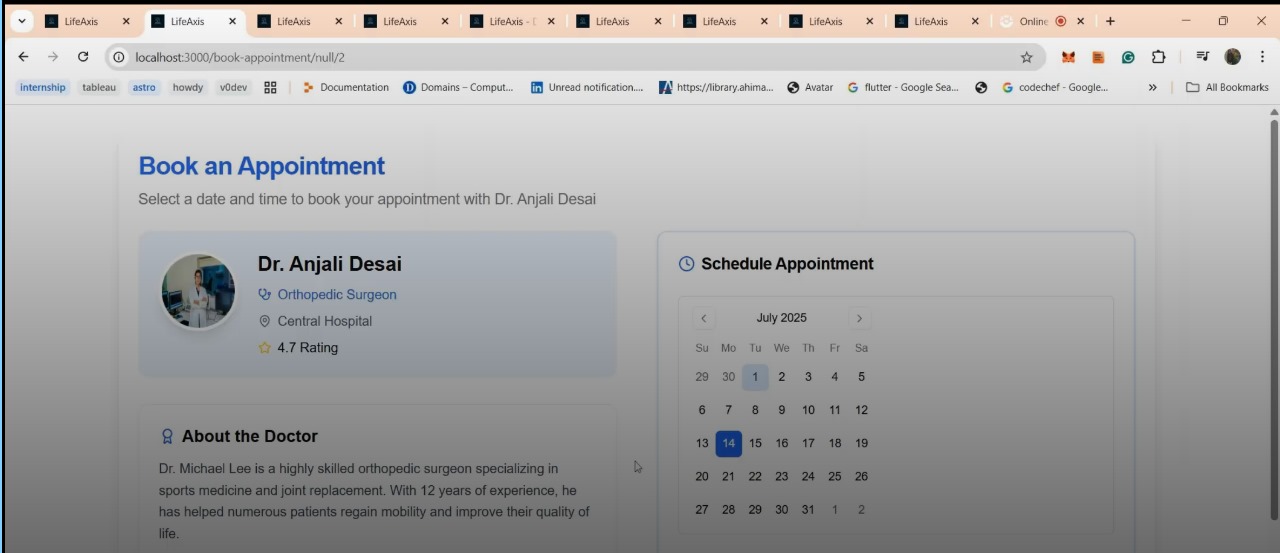Click the Orthopedic Surgeon specialty text
Screen dimensions: 1280x553
coord(337,295)
